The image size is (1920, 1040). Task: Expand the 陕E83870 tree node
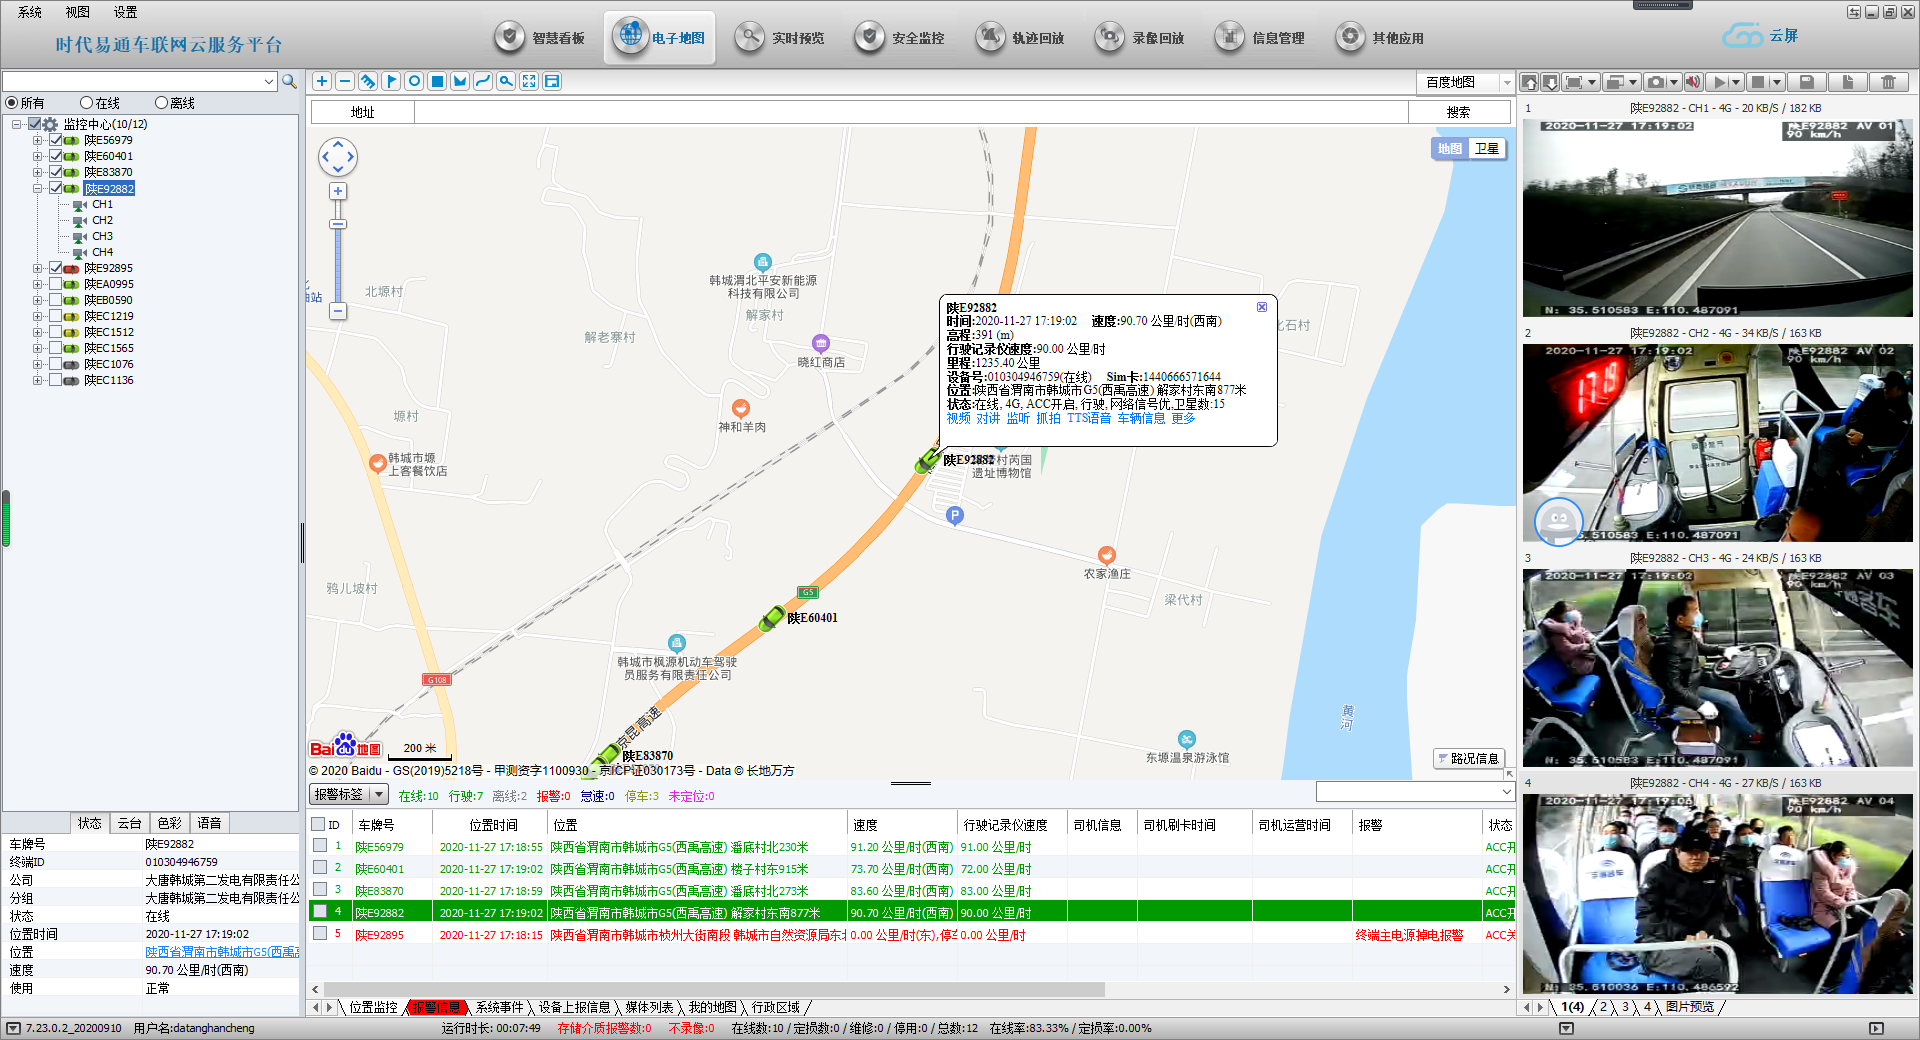point(38,172)
